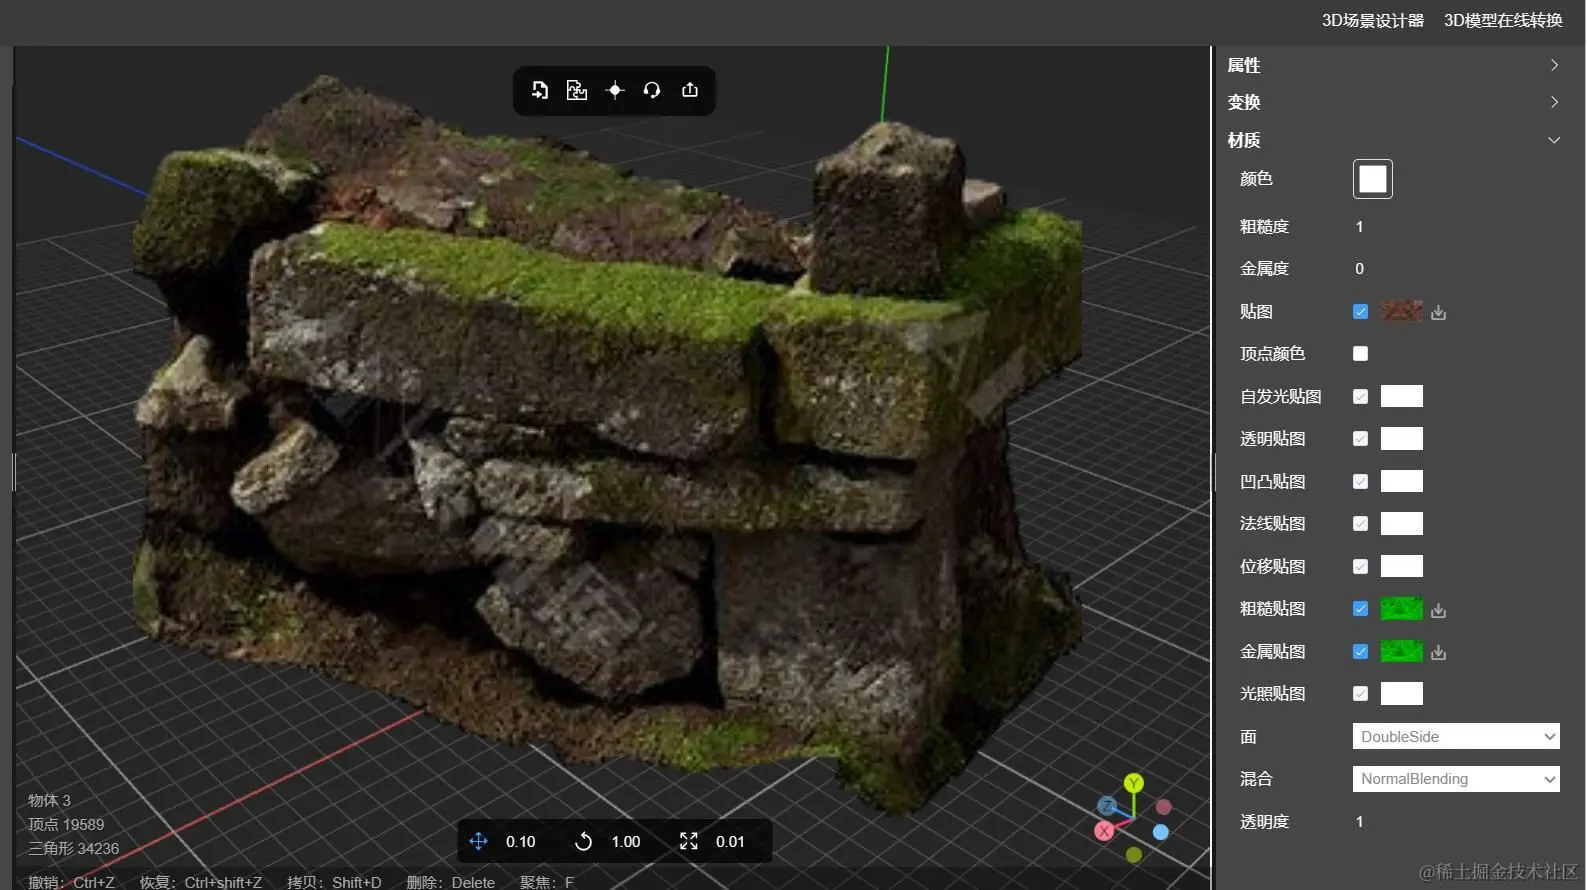
Task: Select the scale tool
Action: (x=689, y=842)
